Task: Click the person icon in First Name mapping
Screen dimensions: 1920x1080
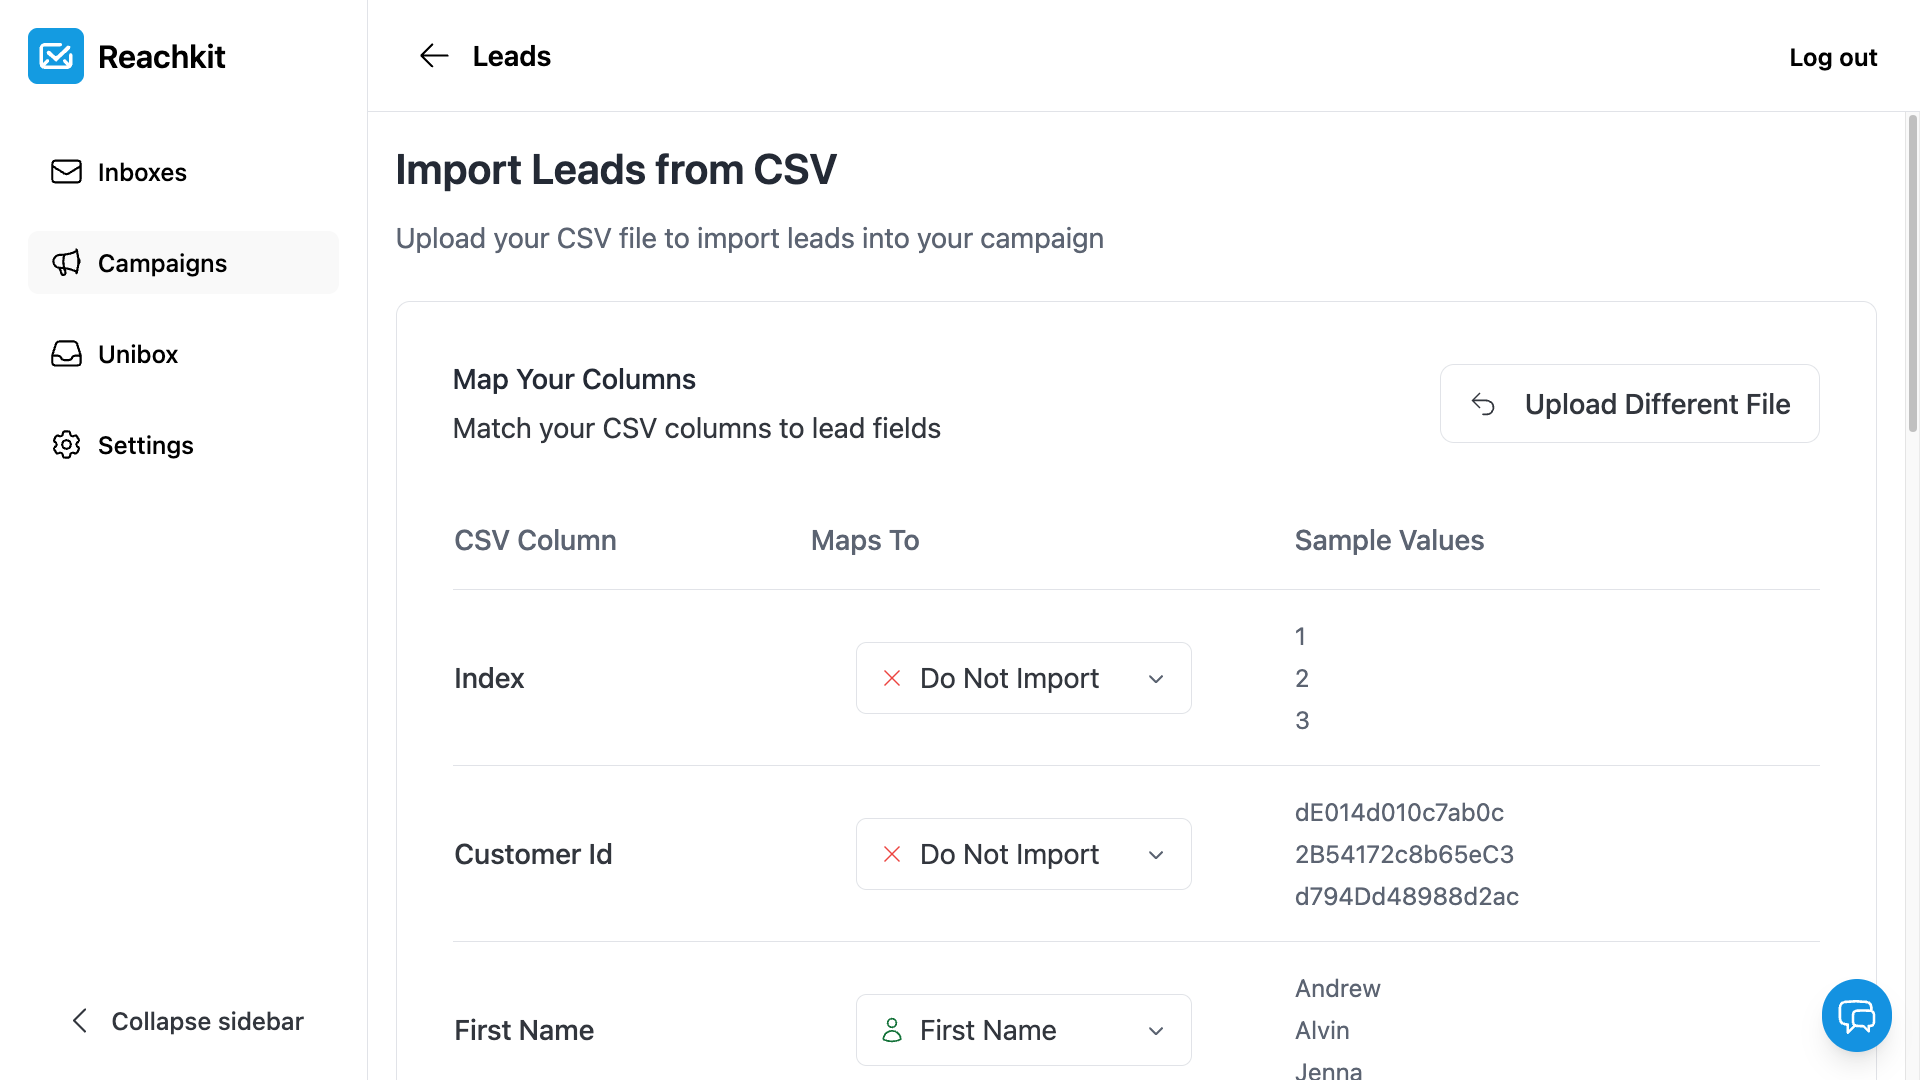Action: point(892,1030)
